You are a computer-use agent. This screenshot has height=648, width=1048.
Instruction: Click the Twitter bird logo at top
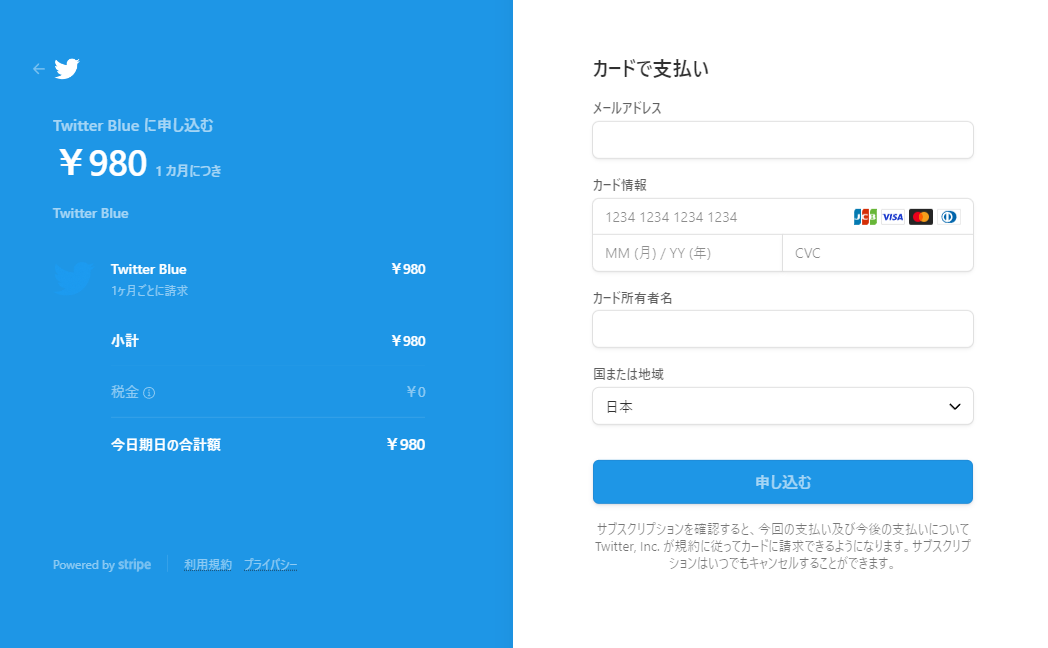(67, 69)
